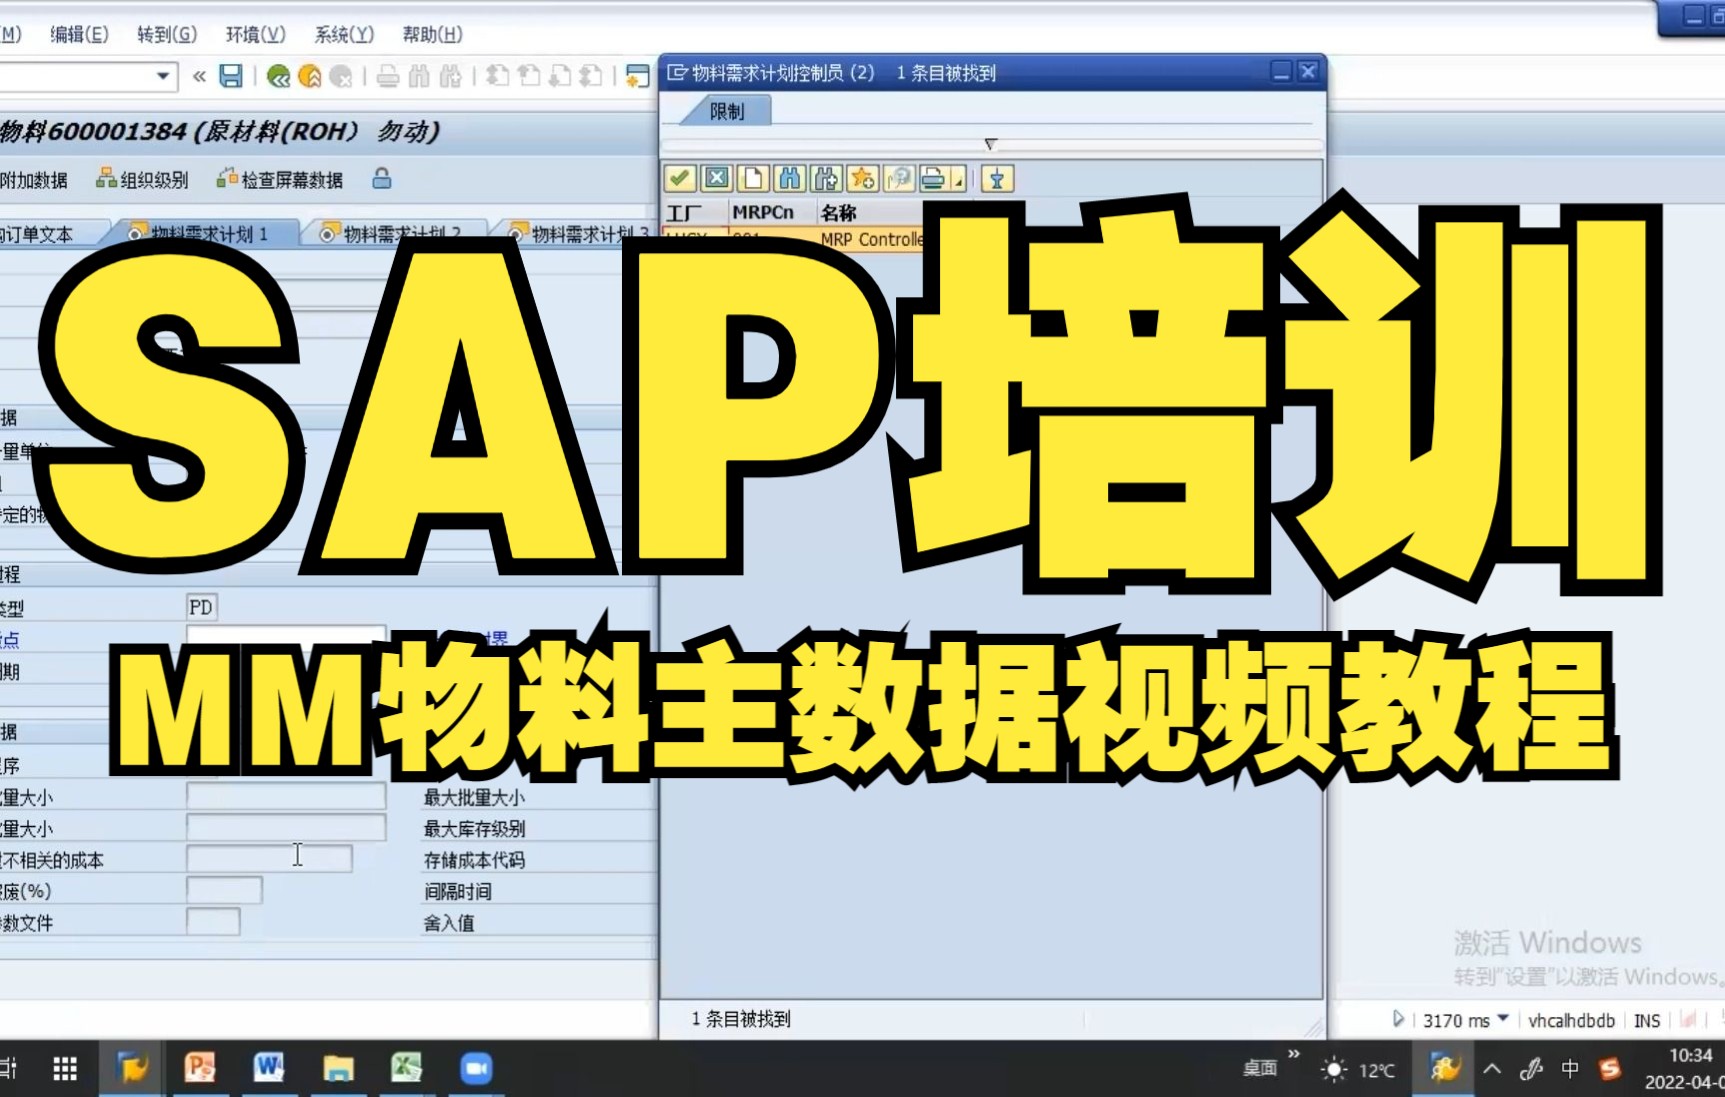Click the grey Cancel icon in the toolbar
The height and width of the screenshot is (1097, 1725).
tap(341, 76)
